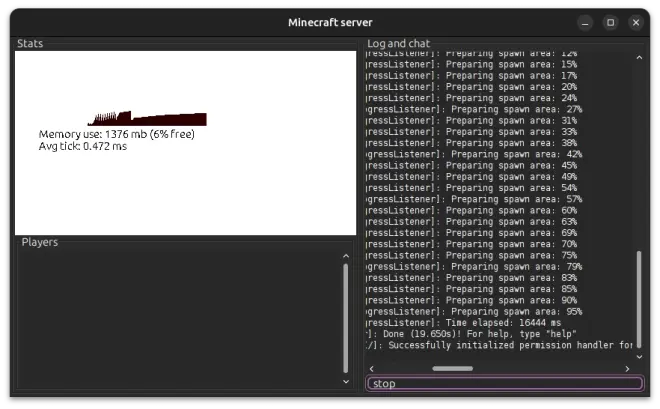Image resolution: width=660 pixels, height=409 pixels.
Task: Click the log horizontal scrollbar thumb
Action: pyautogui.click(x=452, y=369)
